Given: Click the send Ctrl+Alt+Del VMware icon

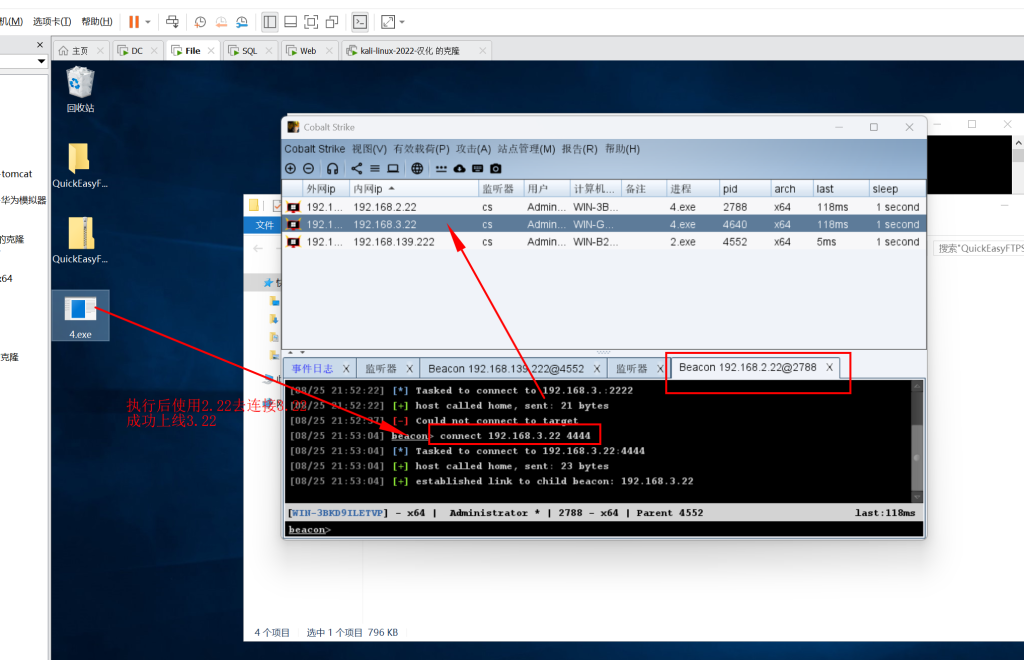Looking at the screenshot, I should pos(172,22).
